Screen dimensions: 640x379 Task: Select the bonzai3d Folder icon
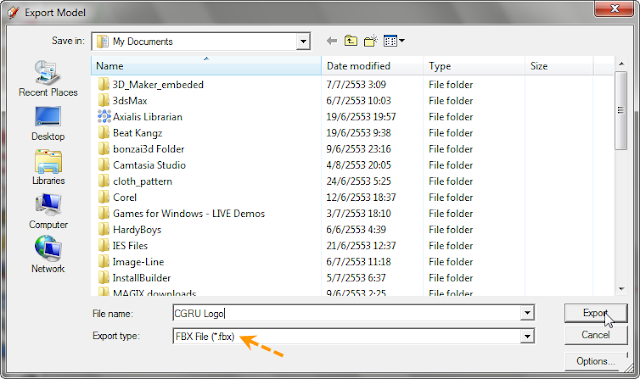[x=104, y=149]
